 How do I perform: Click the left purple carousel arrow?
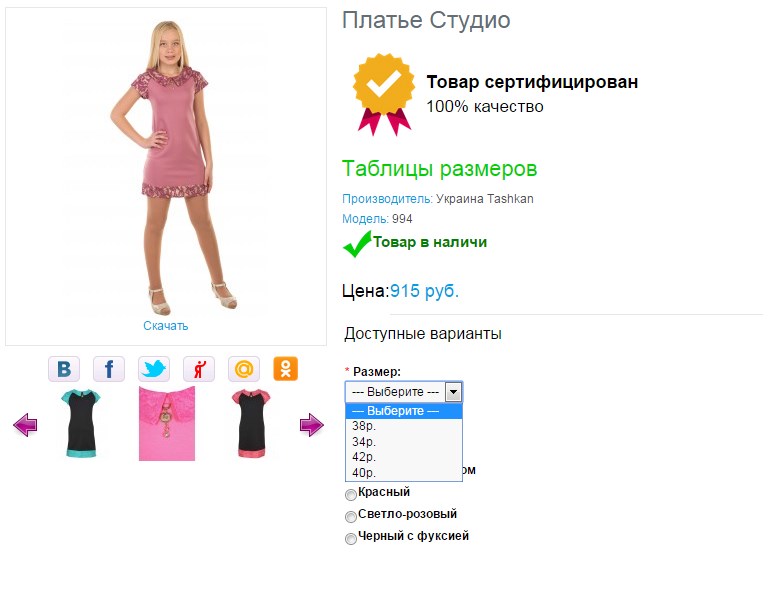click(x=25, y=425)
